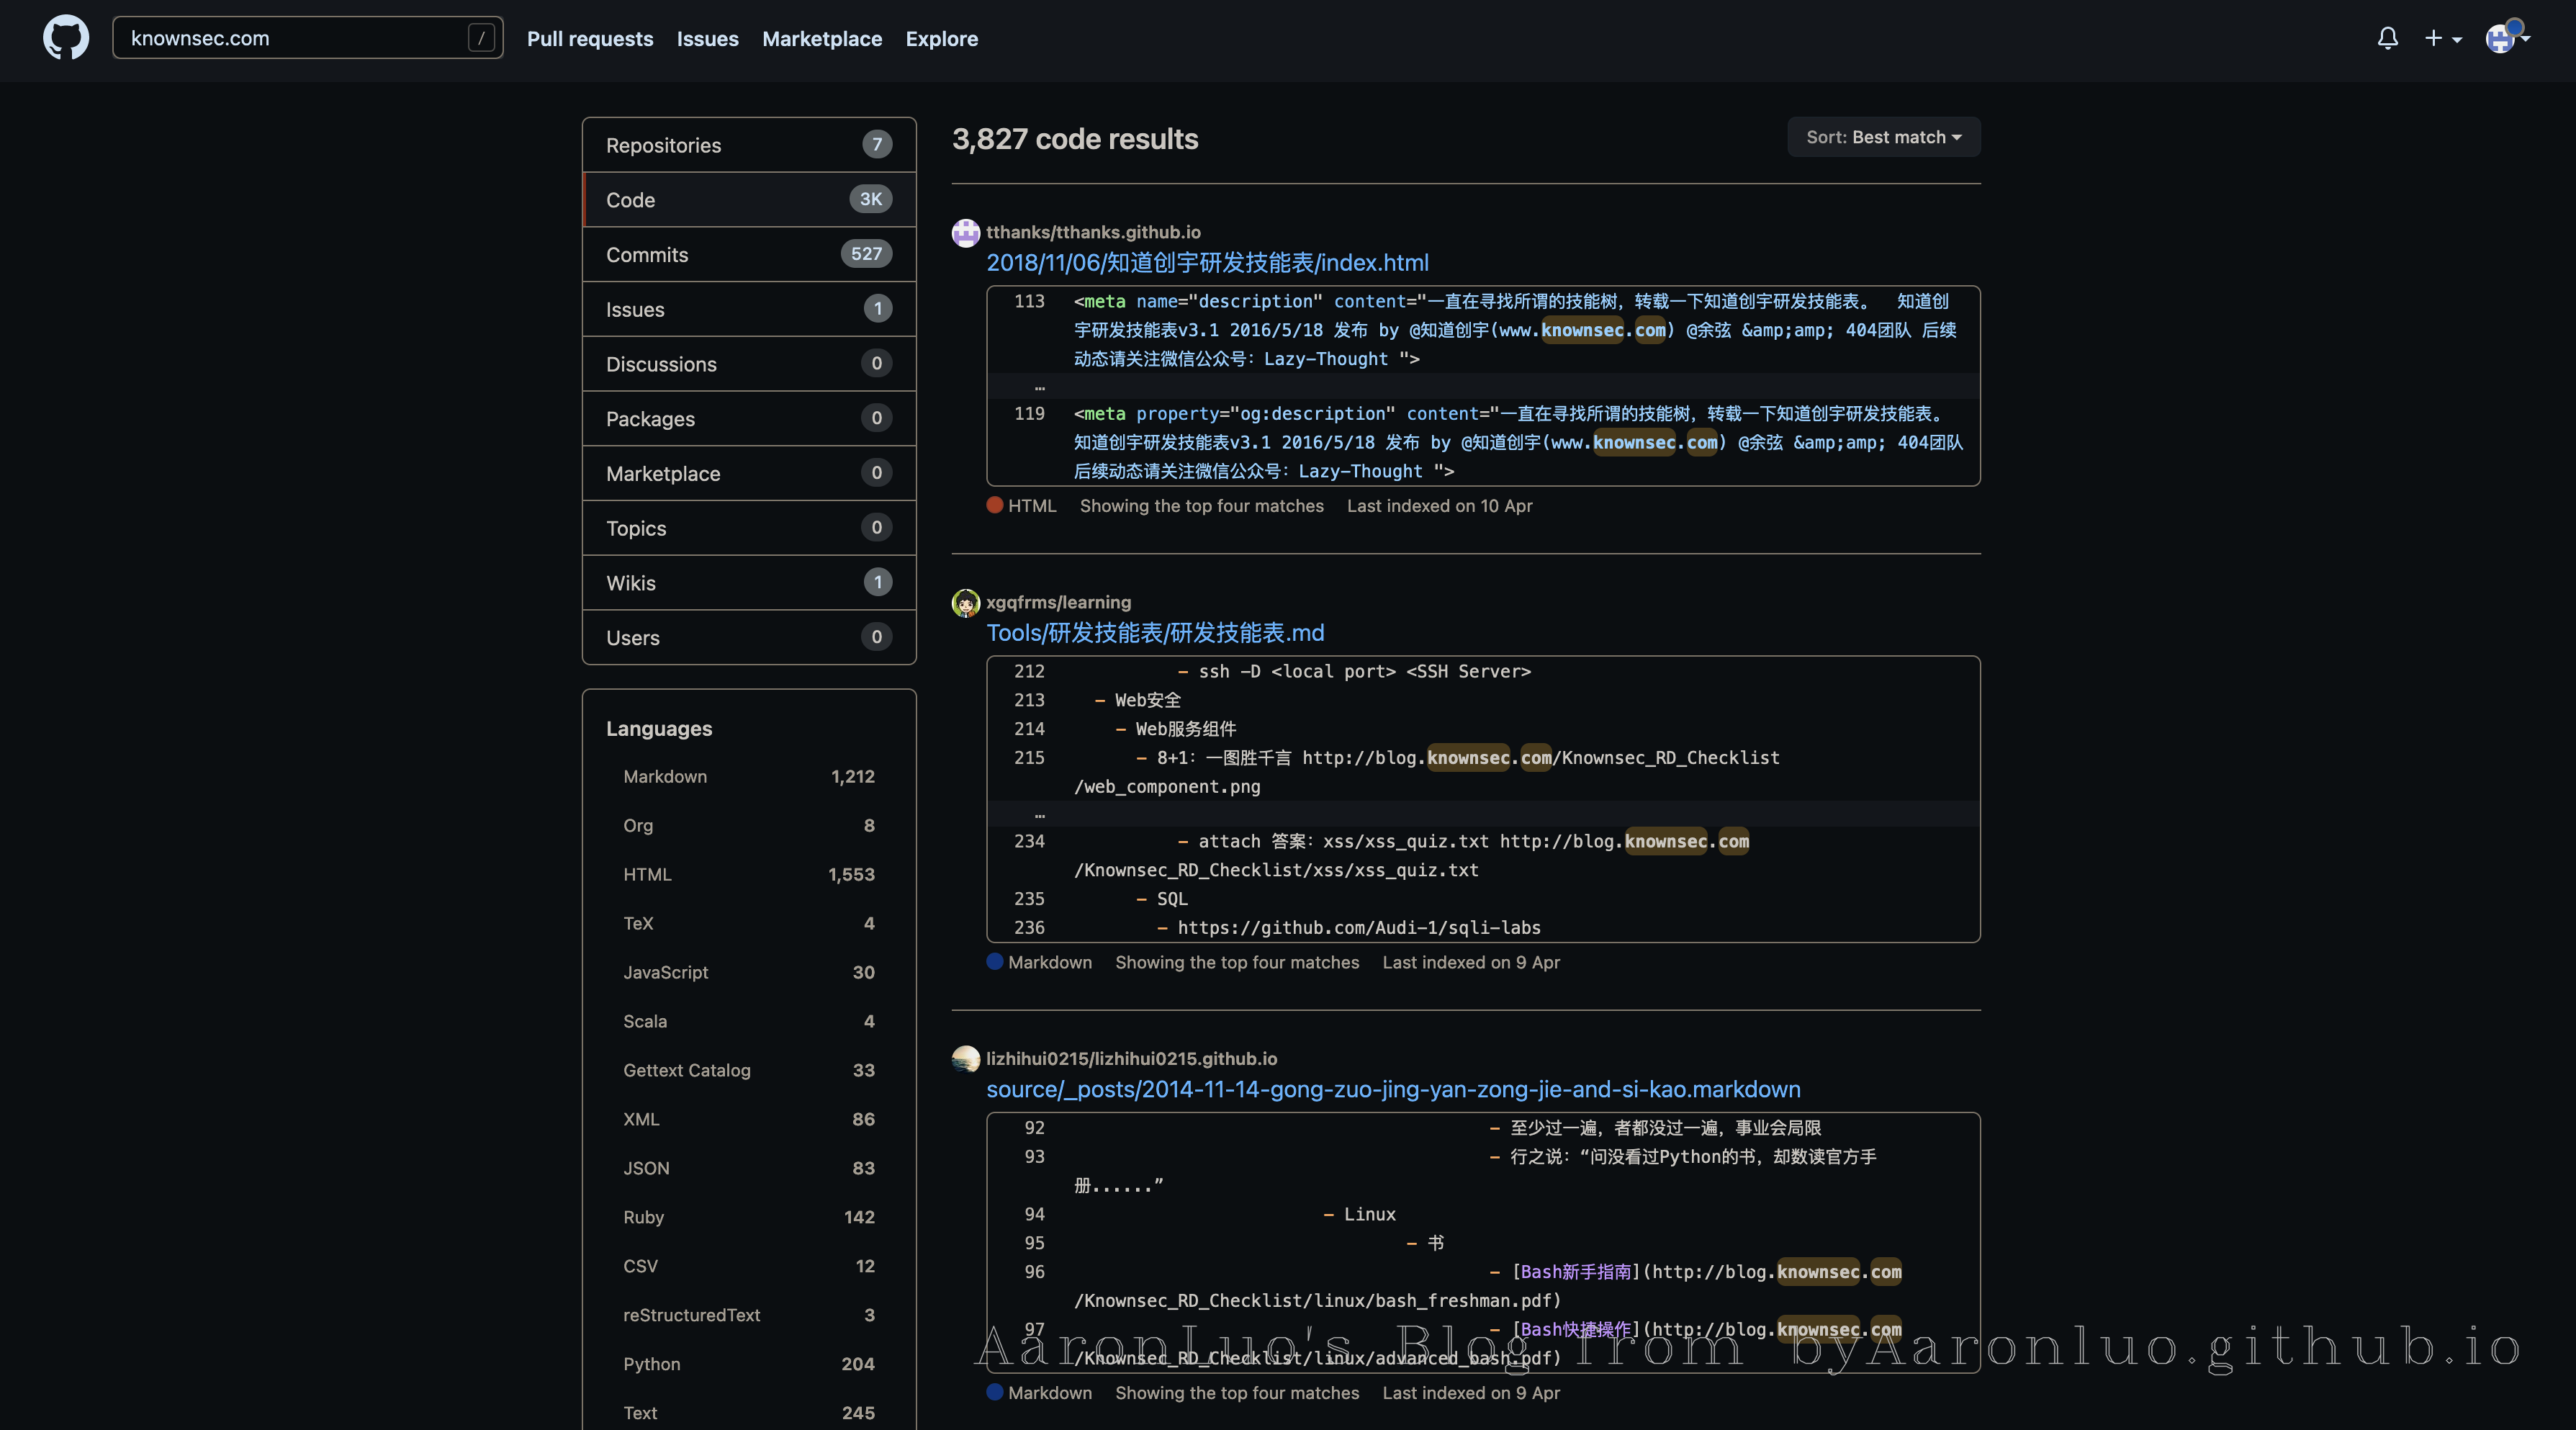Click xgqfrms repository avatar

pos(965,602)
